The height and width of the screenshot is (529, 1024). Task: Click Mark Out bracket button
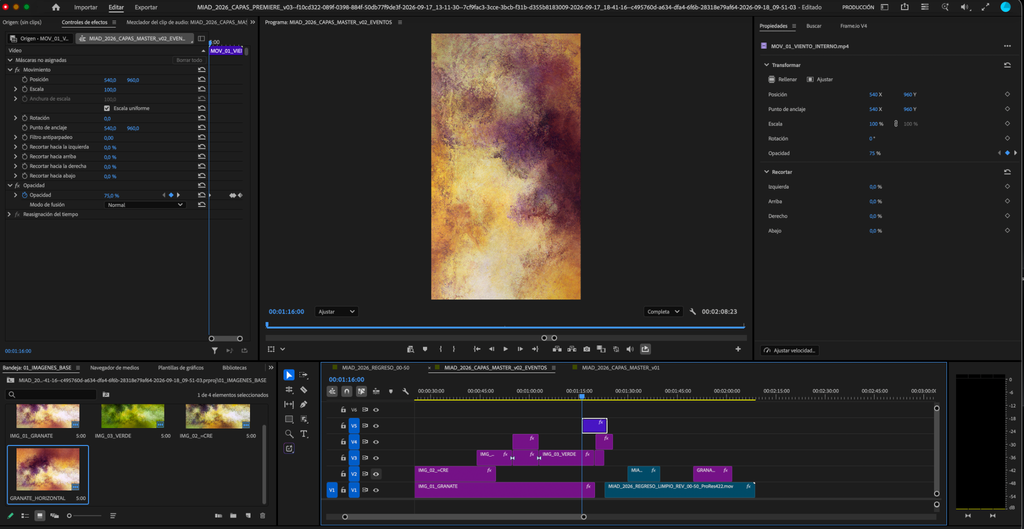[454, 349]
